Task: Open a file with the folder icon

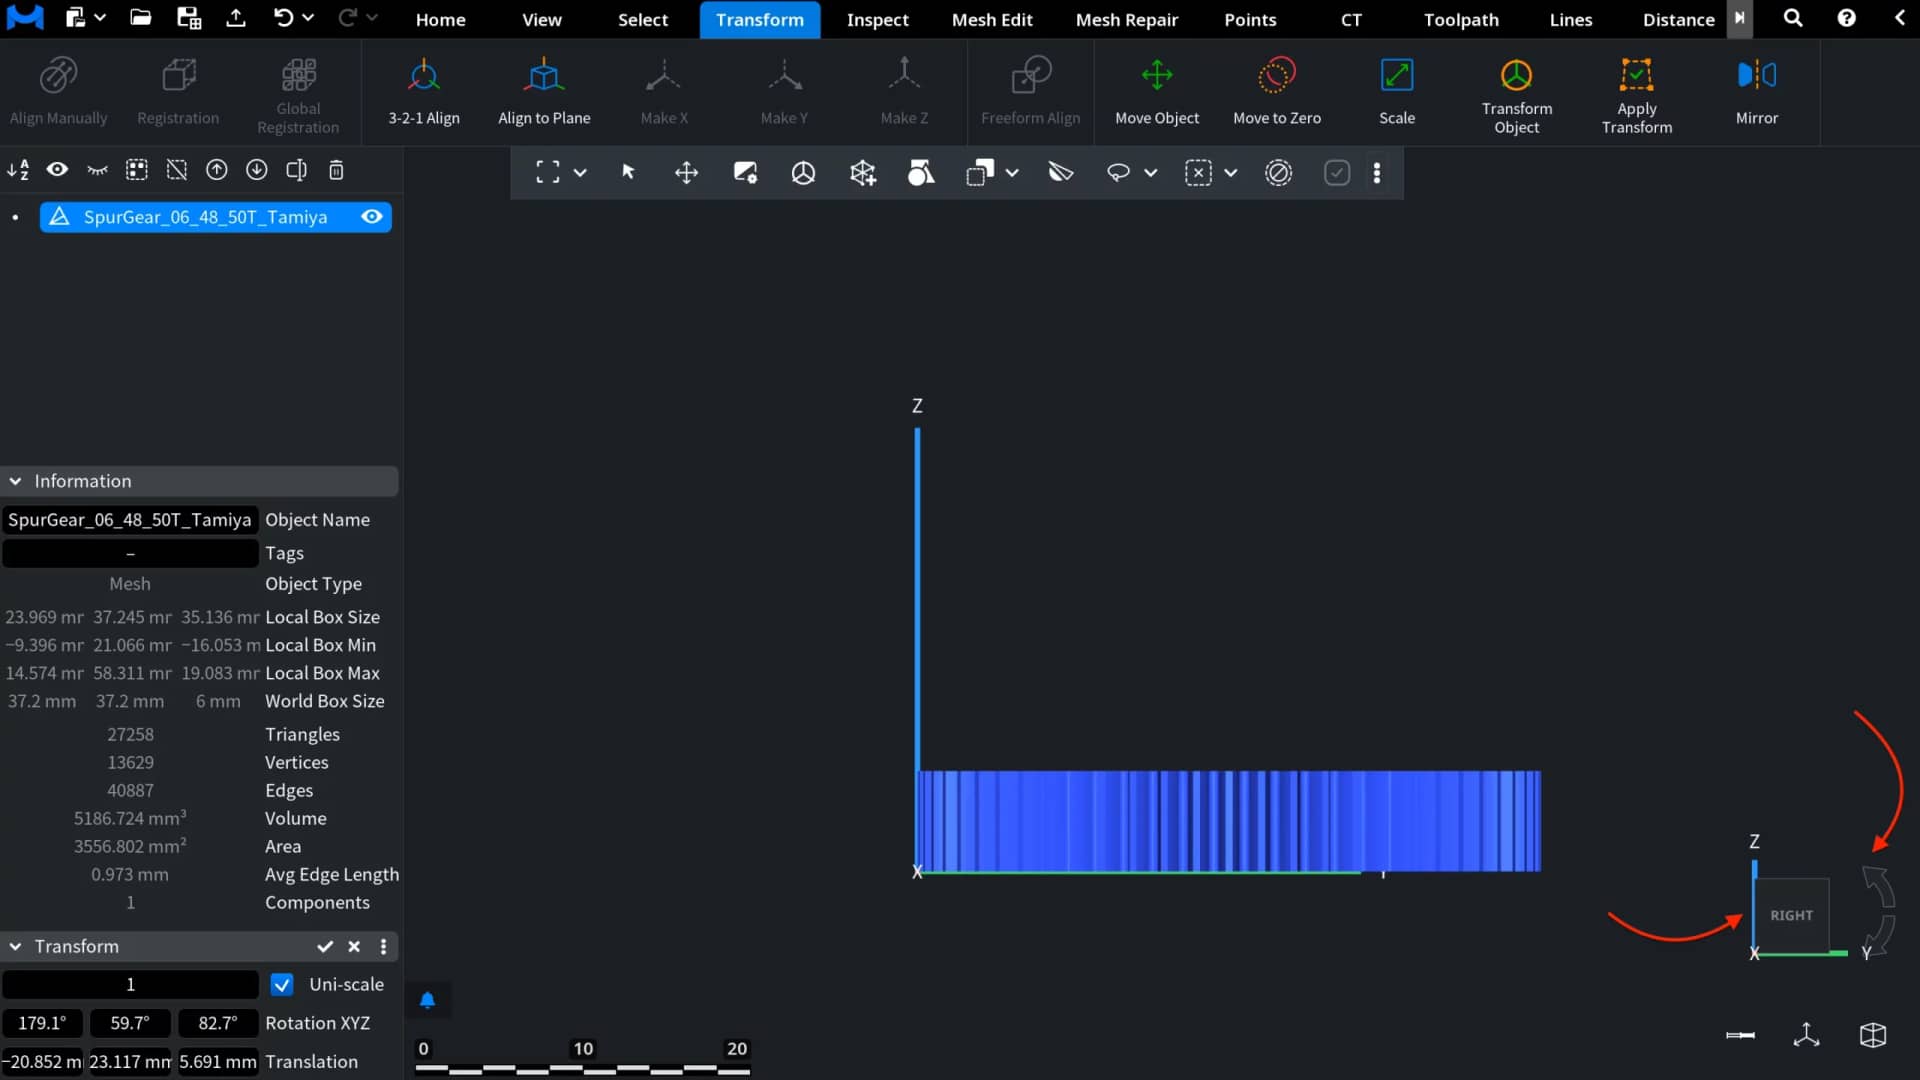Action: (140, 18)
